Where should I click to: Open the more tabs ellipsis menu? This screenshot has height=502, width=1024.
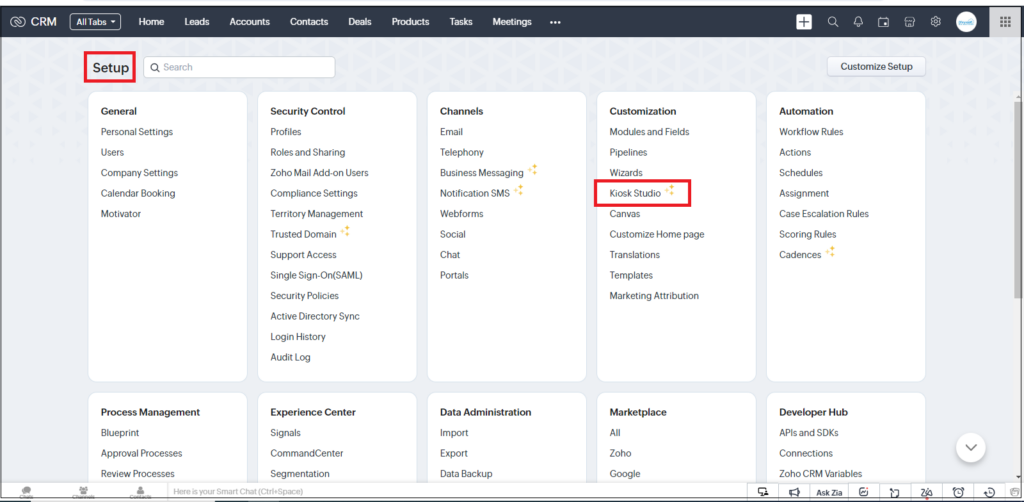click(x=555, y=22)
